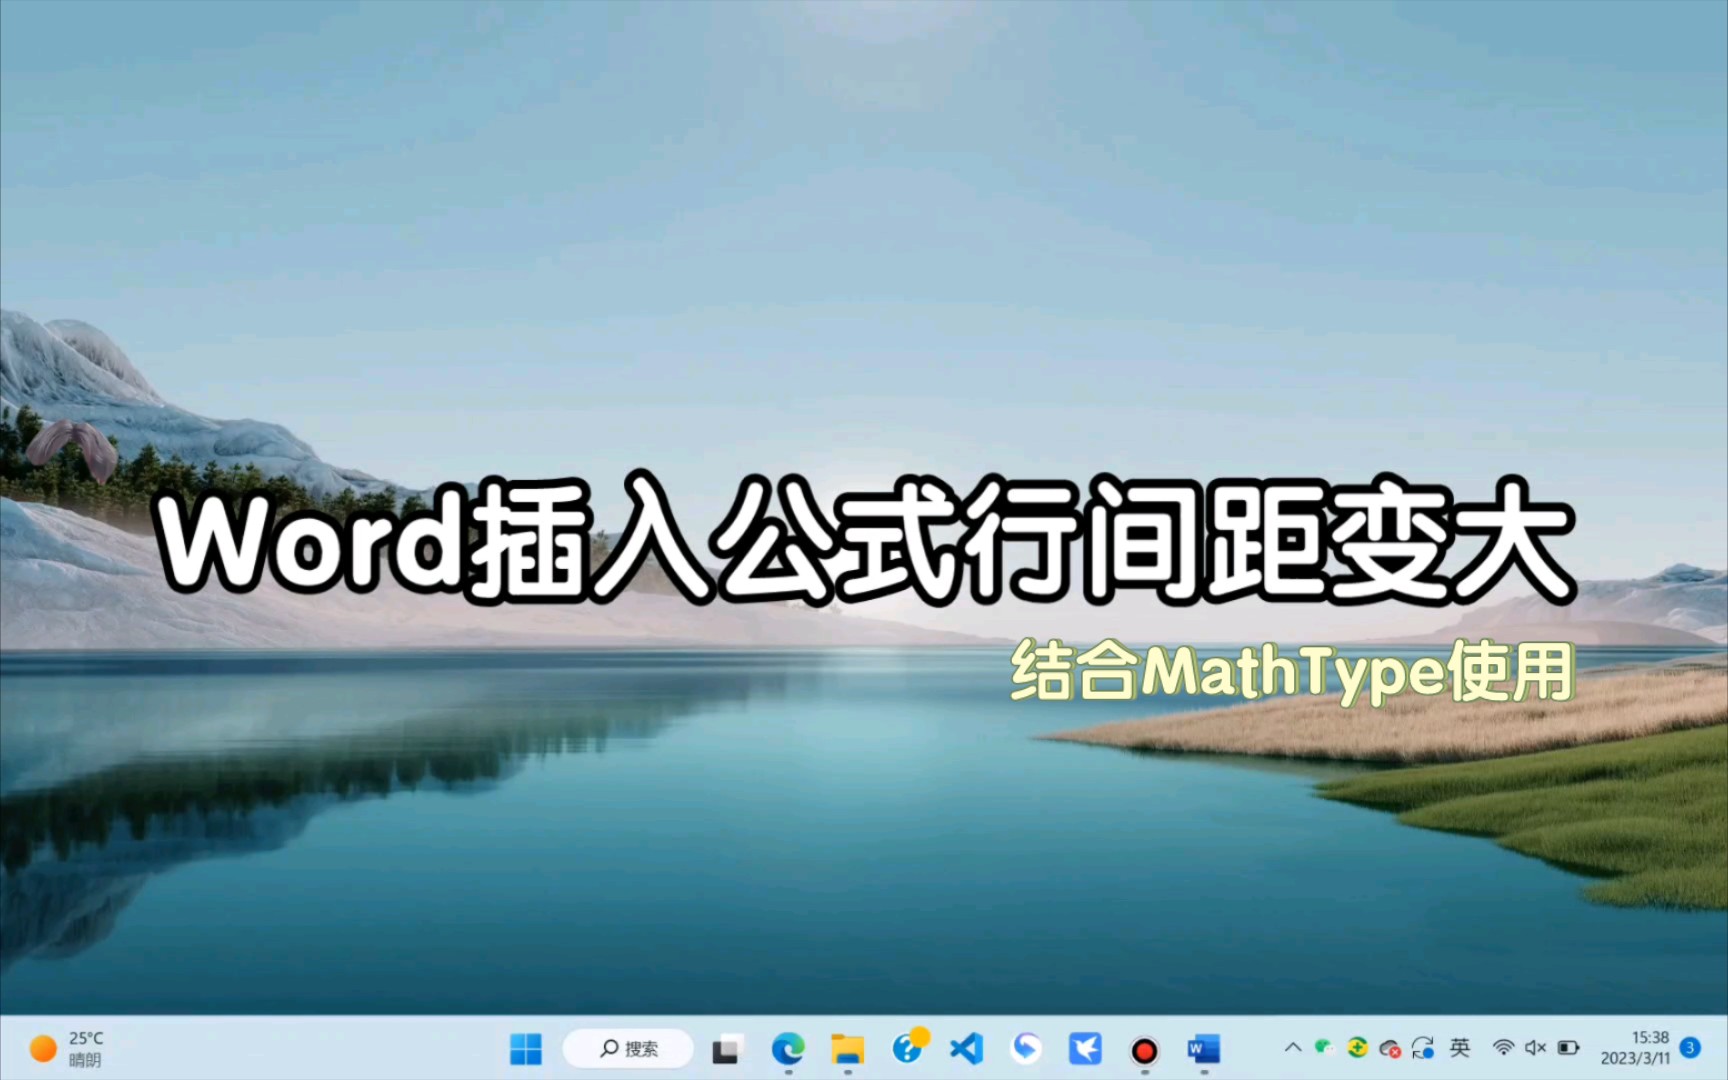Open the Windows Start menu

click(526, 1049)
